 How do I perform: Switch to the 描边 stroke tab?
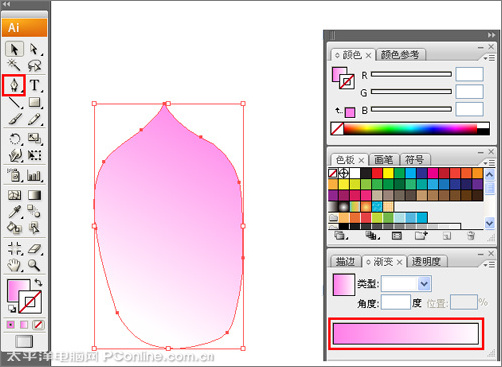[345, 262]
